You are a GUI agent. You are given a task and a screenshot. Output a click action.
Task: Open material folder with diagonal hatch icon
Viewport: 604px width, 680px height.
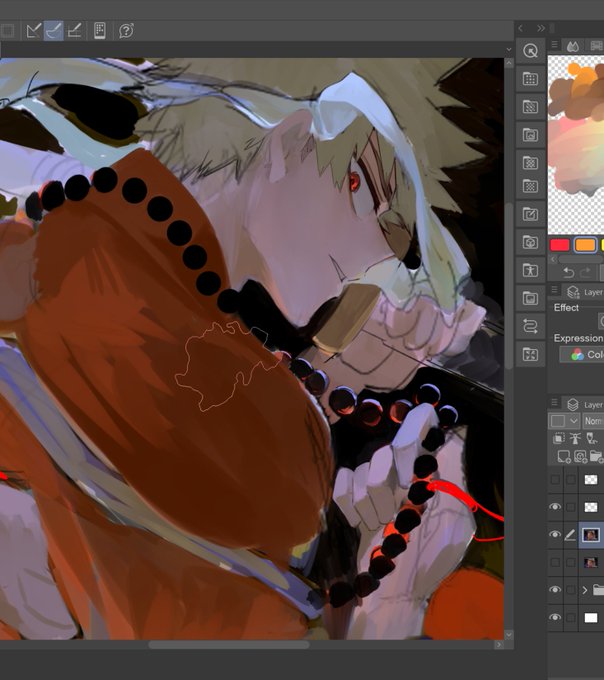[530, 106]
